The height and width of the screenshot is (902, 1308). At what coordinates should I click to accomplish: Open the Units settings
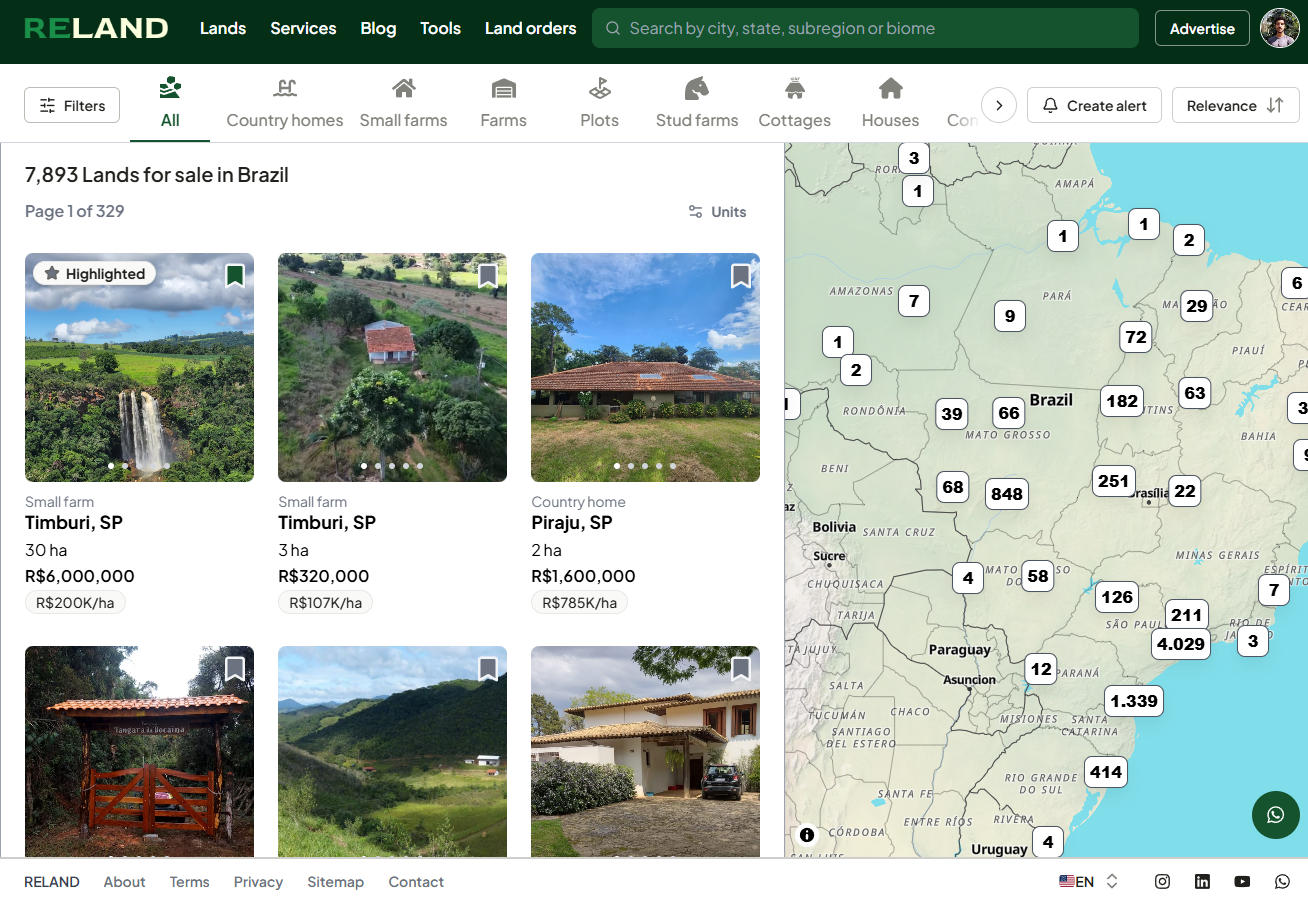point(717,211)
